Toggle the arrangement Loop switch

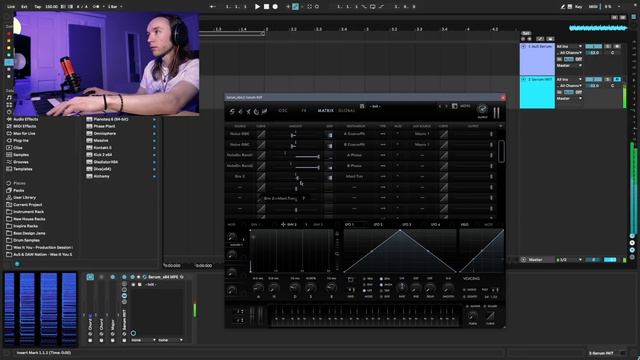tap(373, 7)
